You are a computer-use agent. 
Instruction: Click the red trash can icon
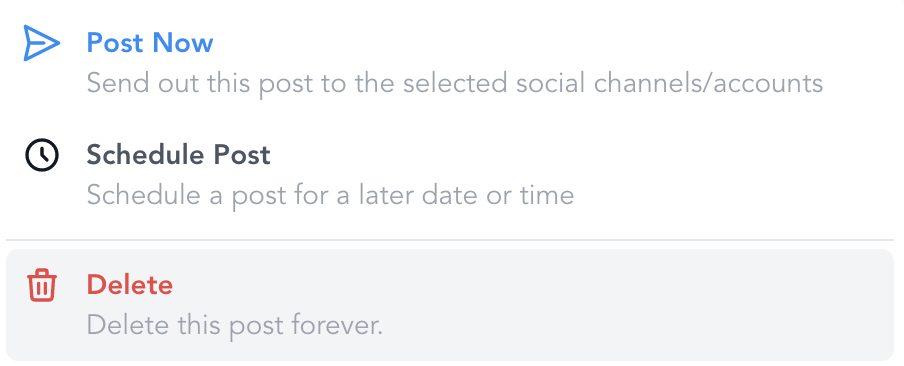pyautogui.click(x=42, y=286)
